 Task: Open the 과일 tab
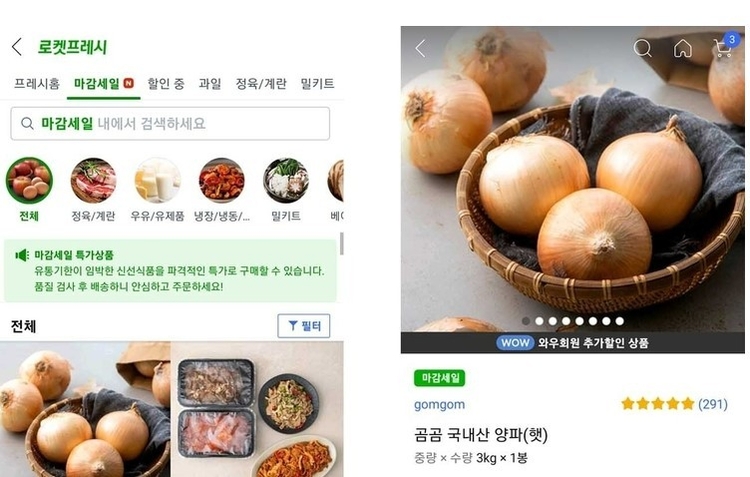[210, 84]
